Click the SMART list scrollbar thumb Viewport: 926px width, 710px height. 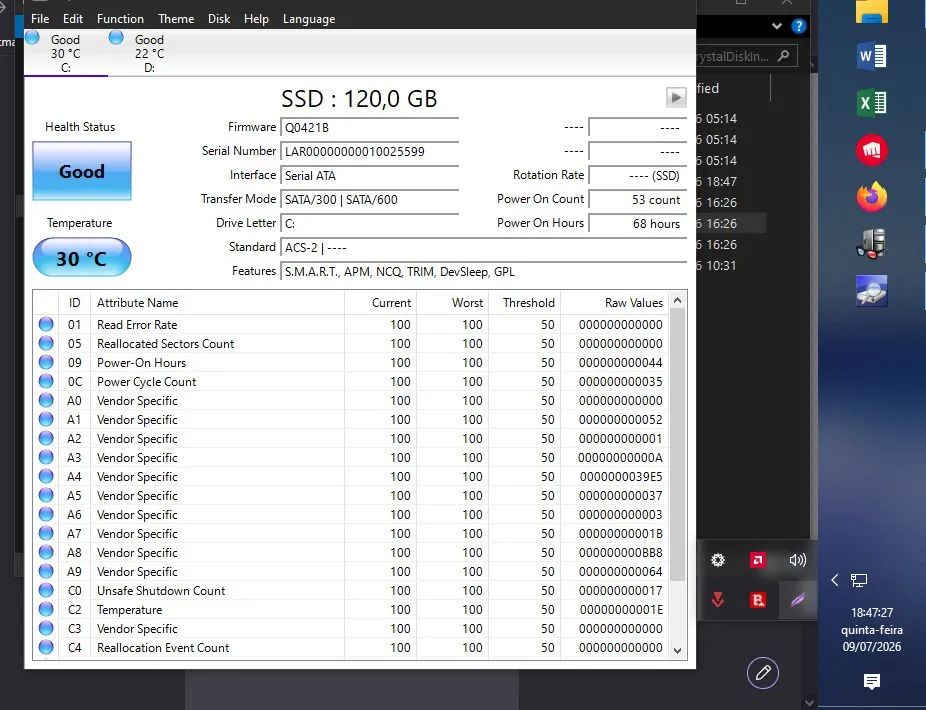click(x=677, y=444)
